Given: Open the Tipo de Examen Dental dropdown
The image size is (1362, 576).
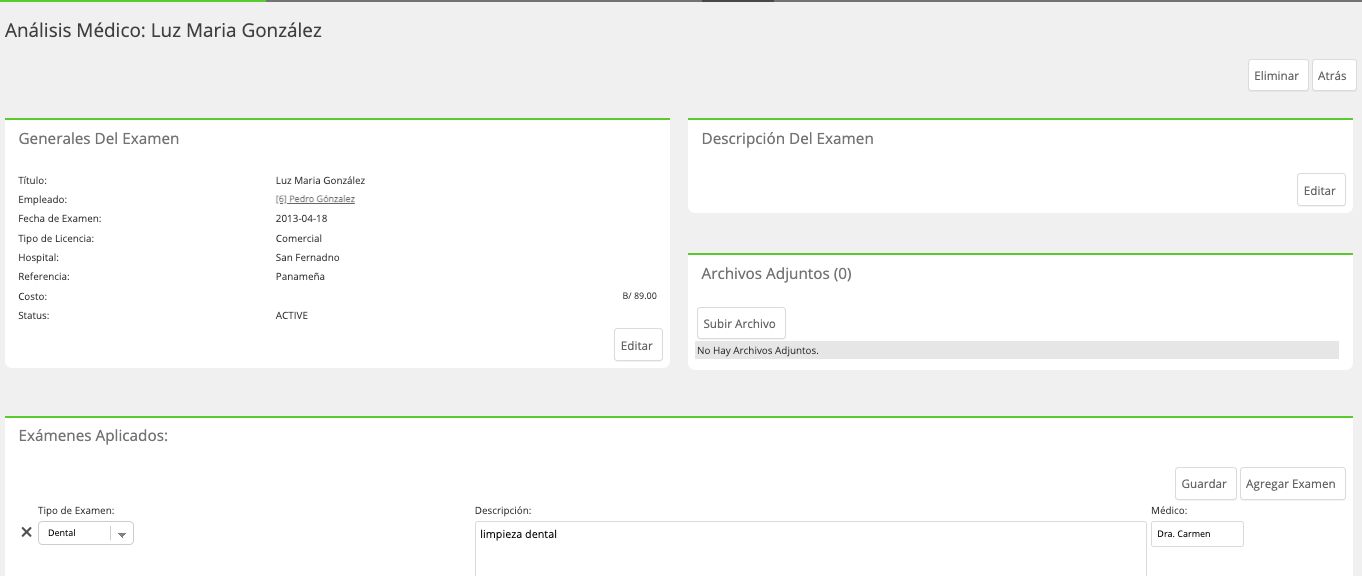Looking at the screenshot, I should coord(86,533).
